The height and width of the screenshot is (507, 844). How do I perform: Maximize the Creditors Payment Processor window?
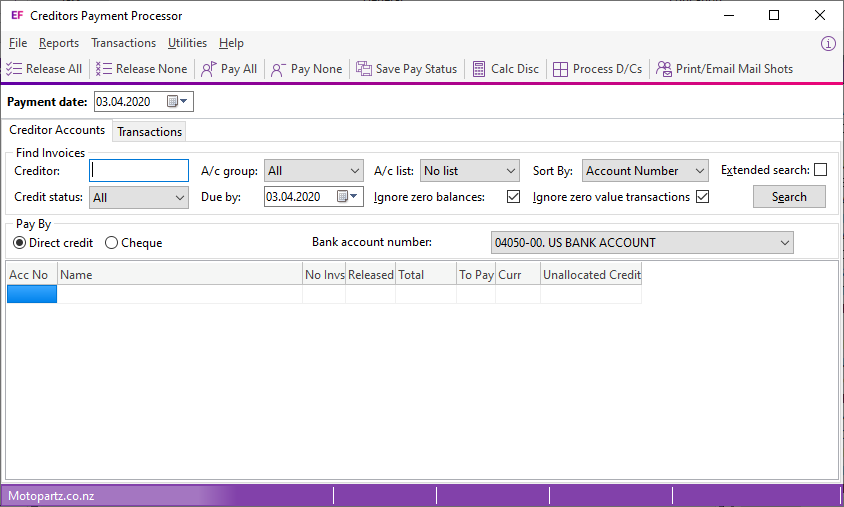pyautogui.click(x=774, y=15)
